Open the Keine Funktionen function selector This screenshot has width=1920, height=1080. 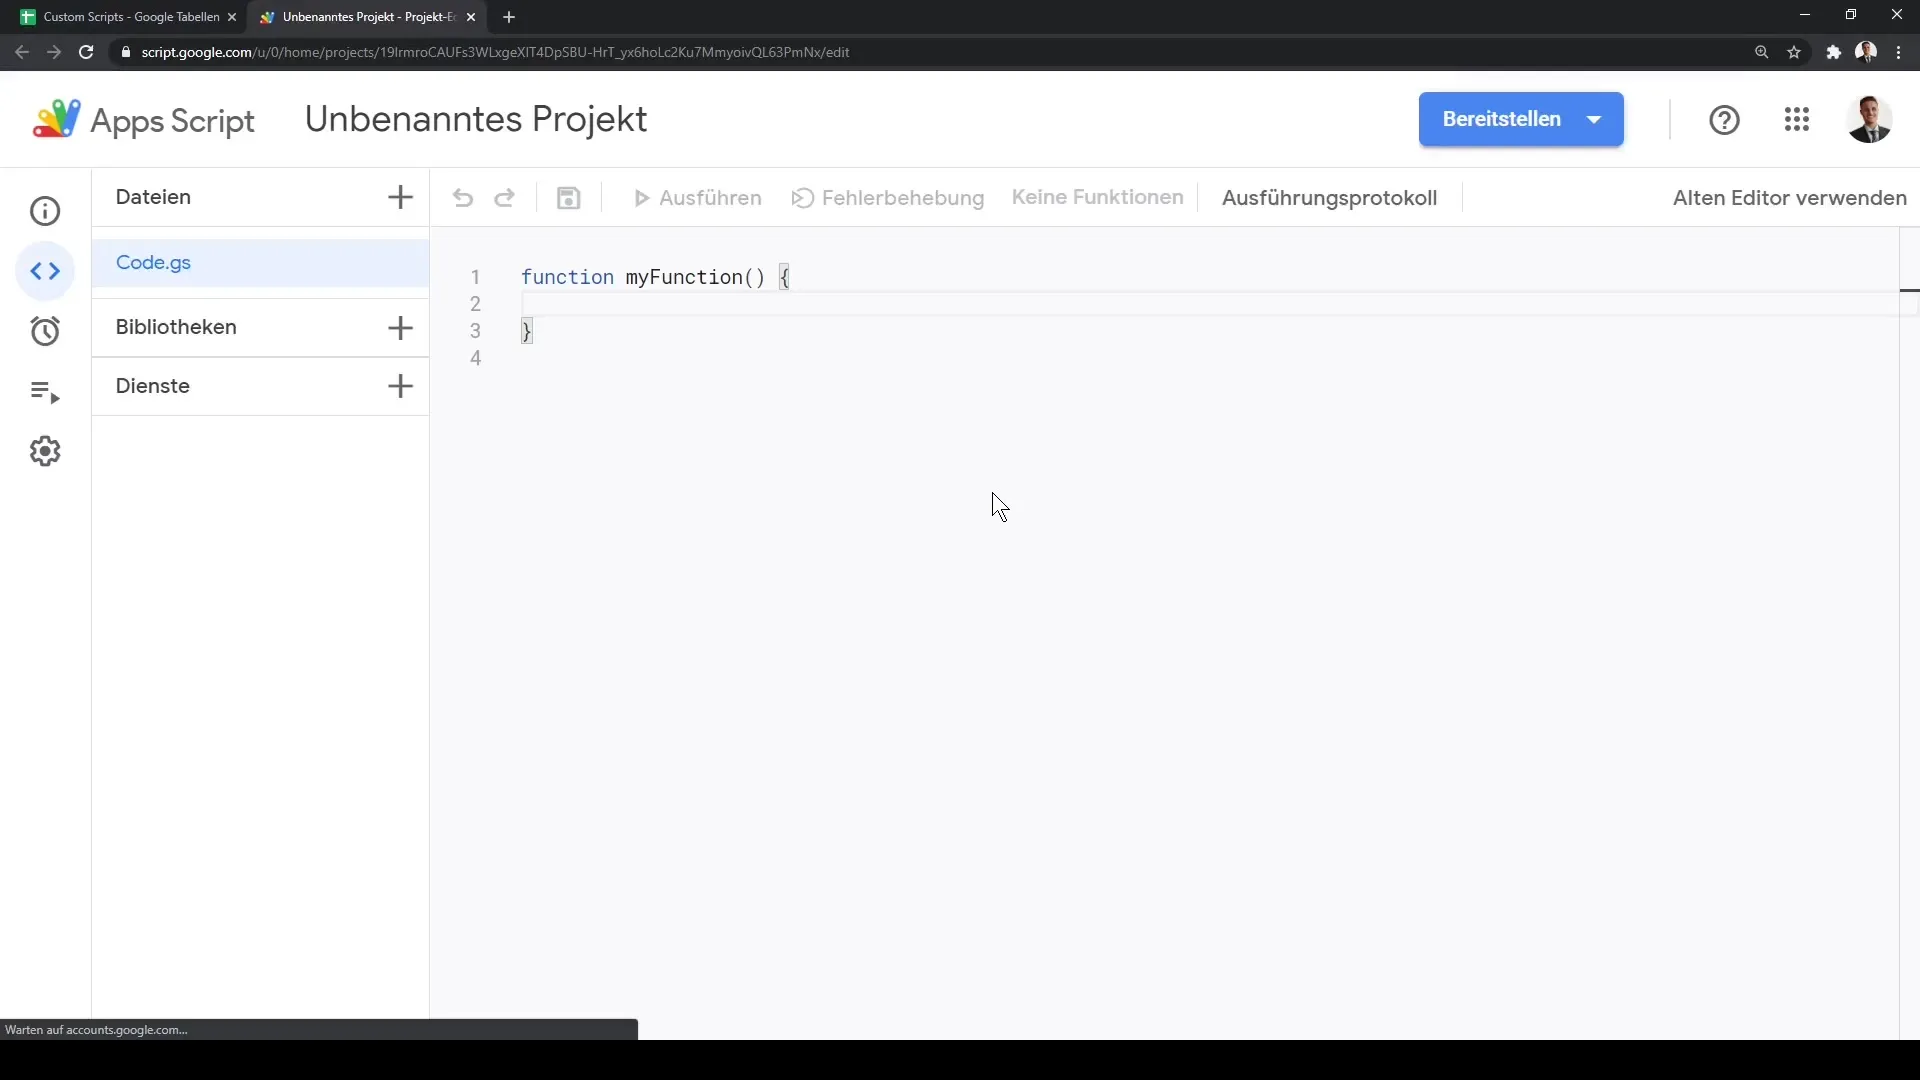[x=1097, y=197]
